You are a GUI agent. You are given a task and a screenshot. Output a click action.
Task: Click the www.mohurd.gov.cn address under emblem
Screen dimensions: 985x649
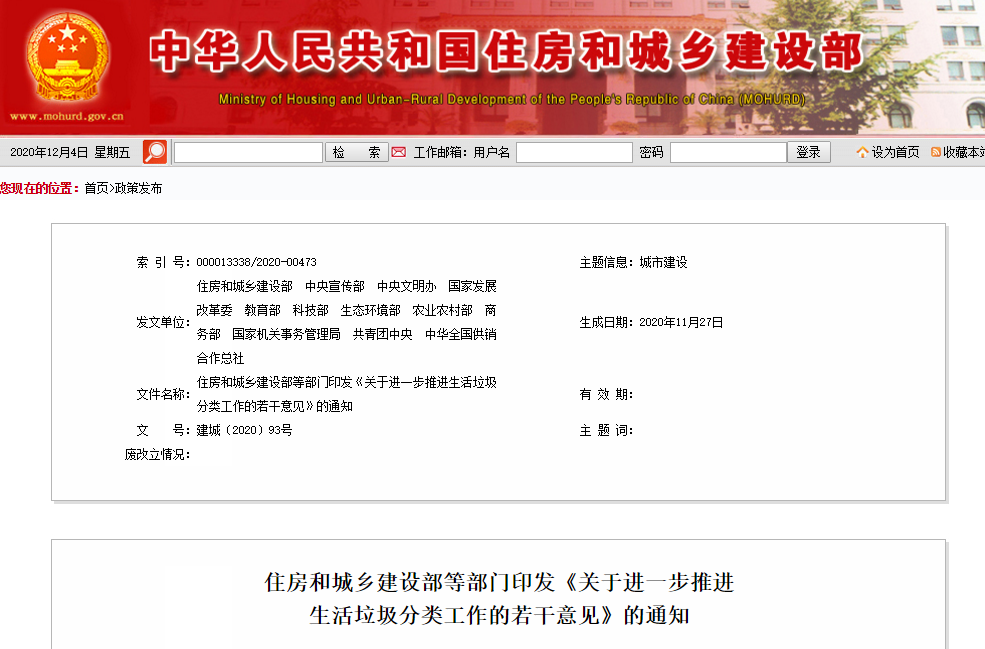(x=67, y=117)
